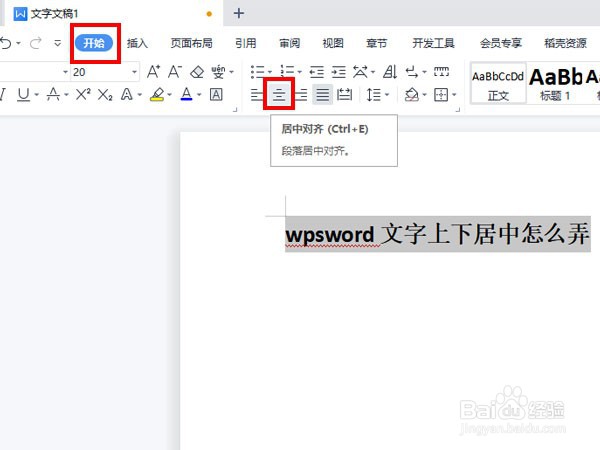The width and height of the screenshot is (600, 450).
Task: Click the redo arrow icon
Action: (x=36, y=43)
